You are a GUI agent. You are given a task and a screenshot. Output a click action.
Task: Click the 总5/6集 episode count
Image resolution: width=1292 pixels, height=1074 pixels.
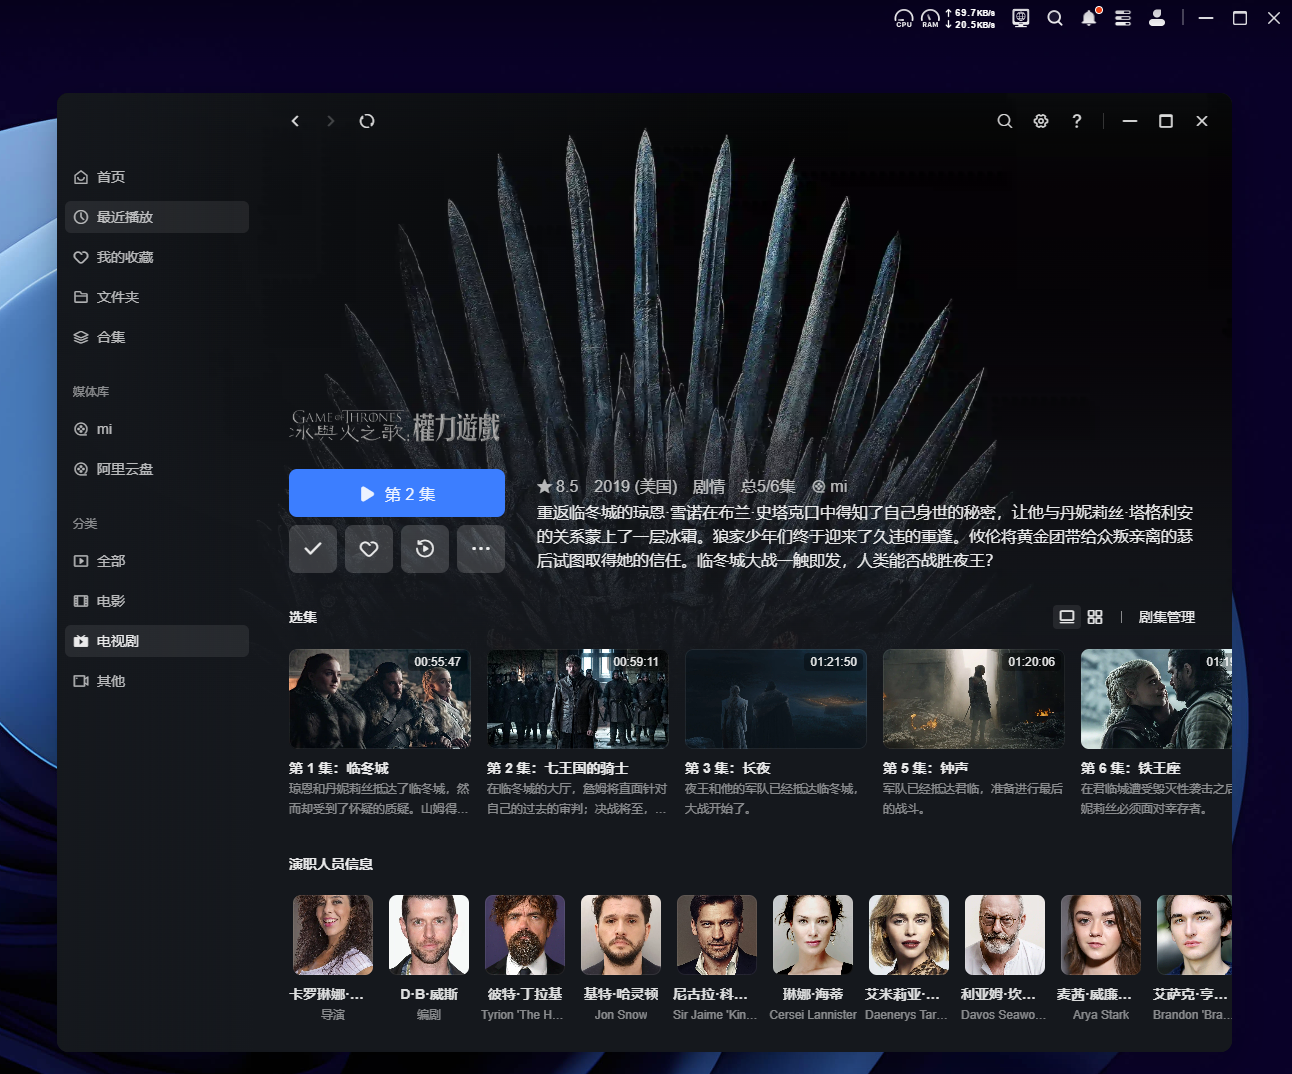[x=768, y=486]
